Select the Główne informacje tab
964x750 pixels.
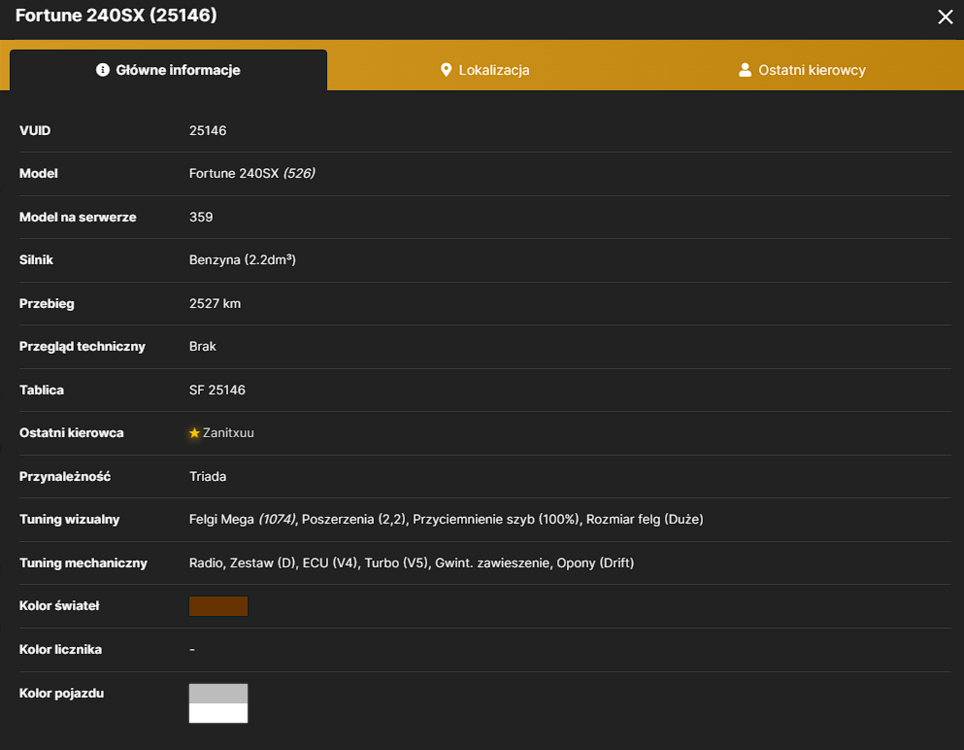(168, 70)
